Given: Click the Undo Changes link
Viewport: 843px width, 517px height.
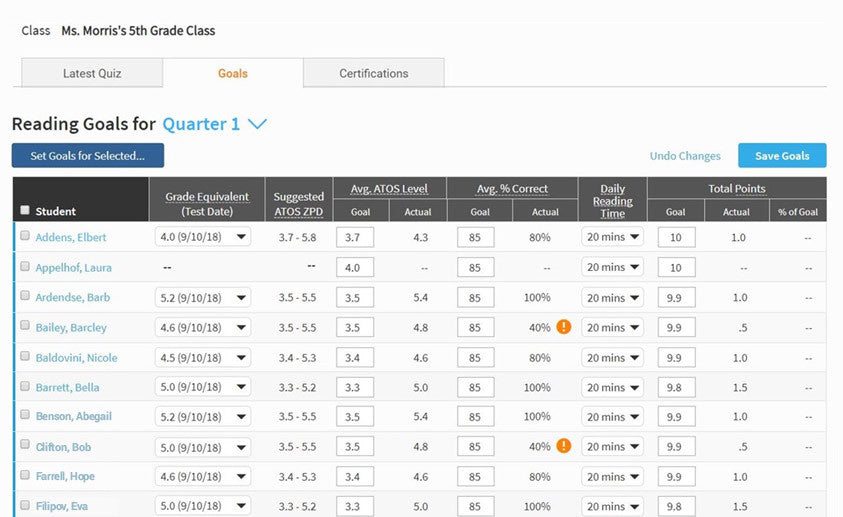Looking at the screenshot, I should [x=685, y=156].
